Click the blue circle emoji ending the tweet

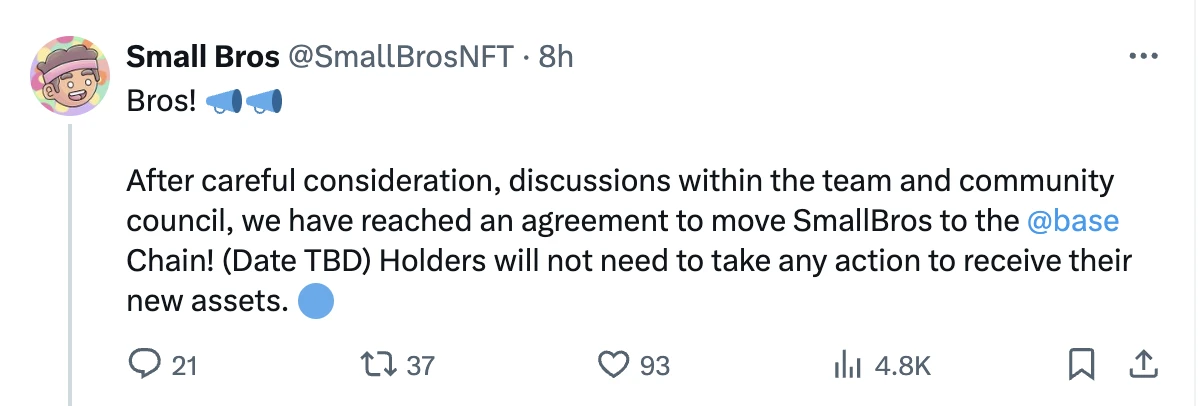pyautogui.click(x=316, y=300)
